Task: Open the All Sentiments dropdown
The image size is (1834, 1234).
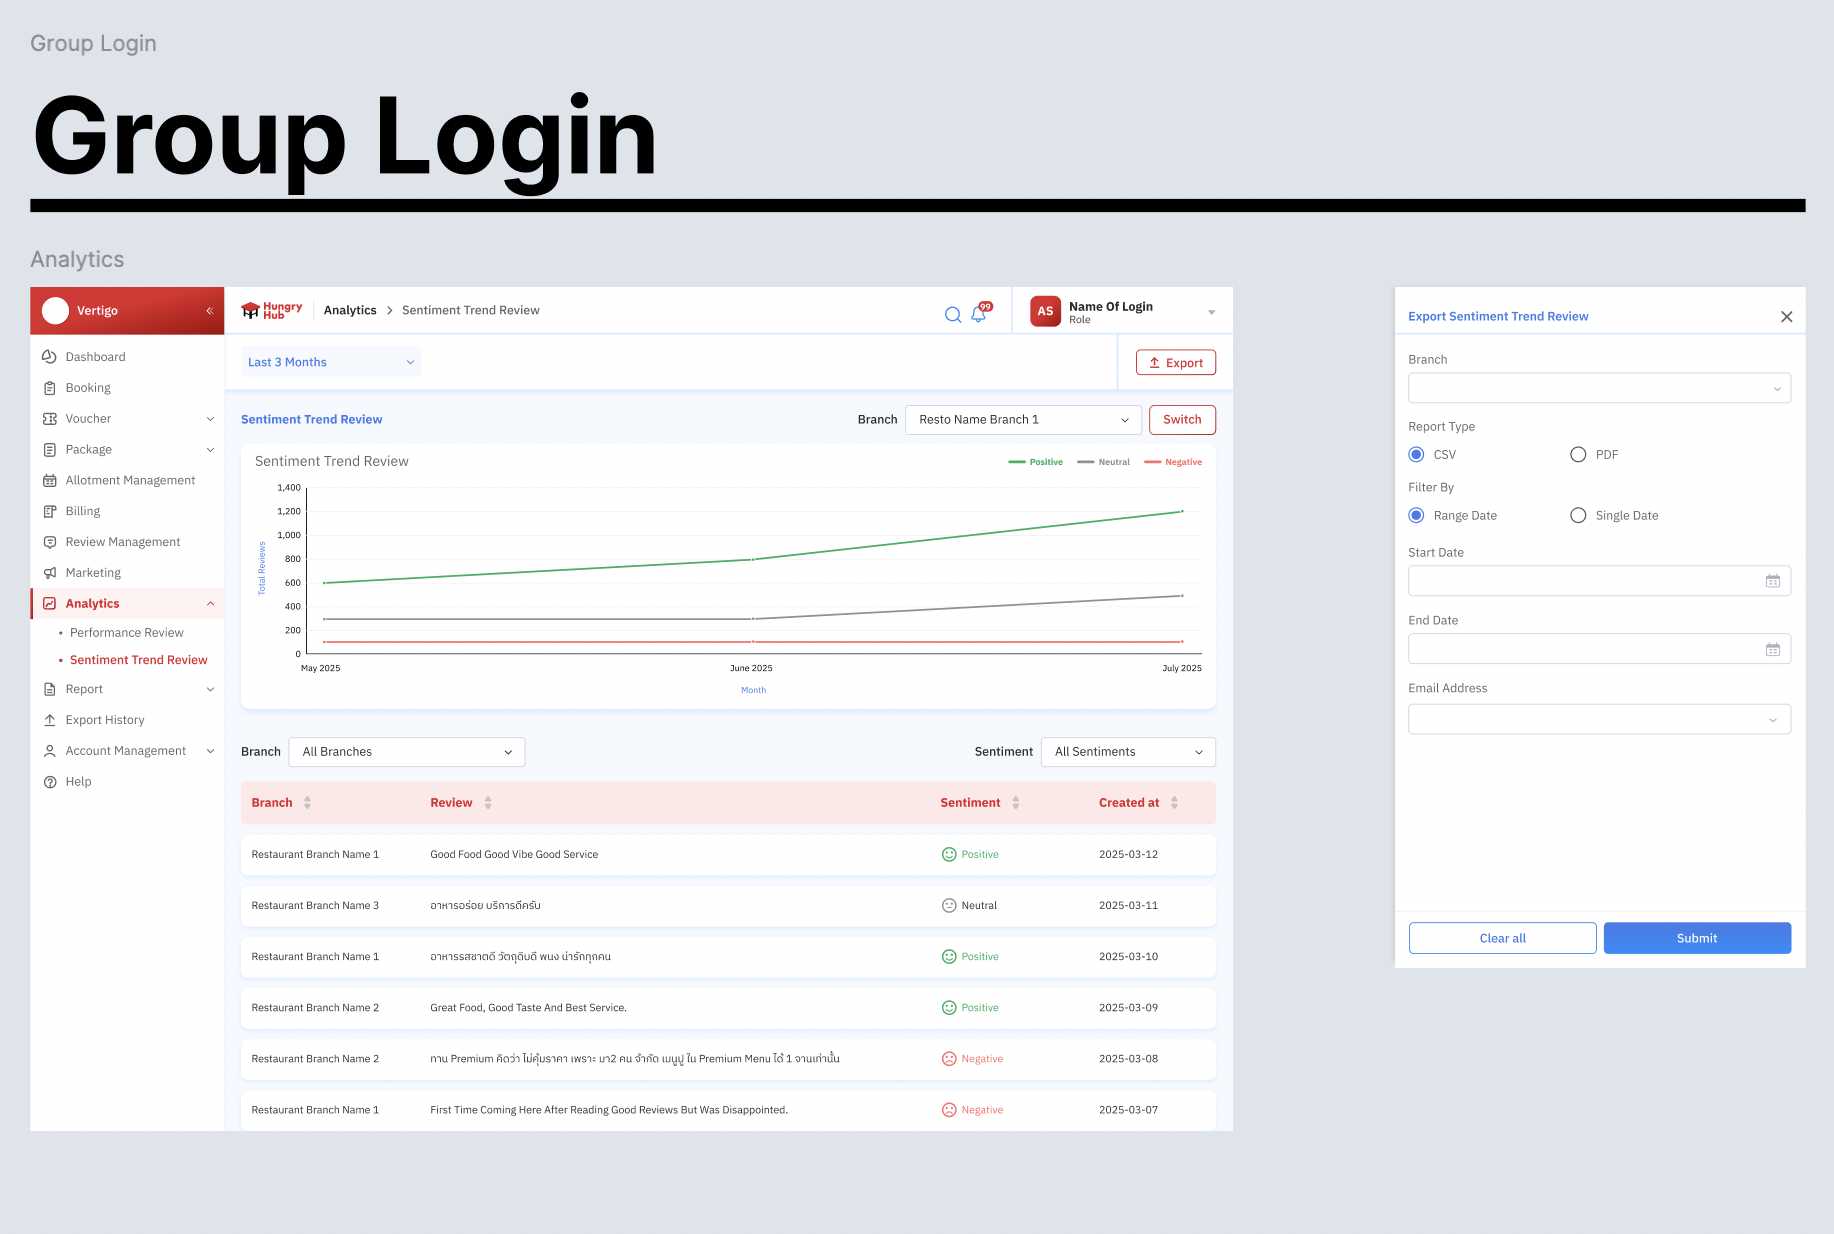Action: 1127,752
